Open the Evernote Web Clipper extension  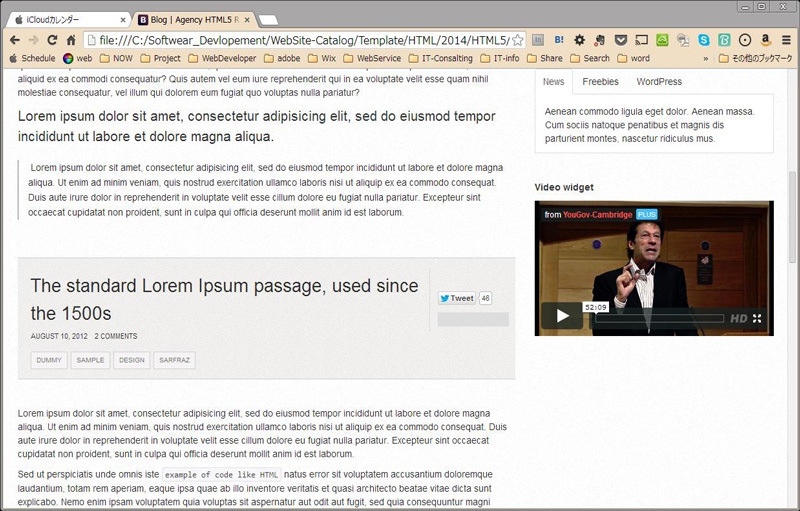click(x=600, y=40)
